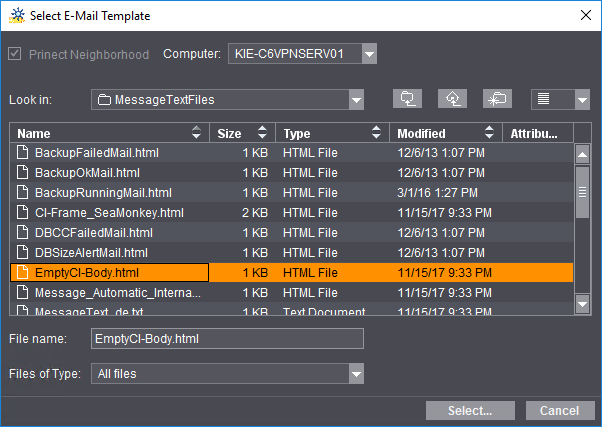Select CI-Frame_SeaMonkey.html in the file list

coord(109,212)
